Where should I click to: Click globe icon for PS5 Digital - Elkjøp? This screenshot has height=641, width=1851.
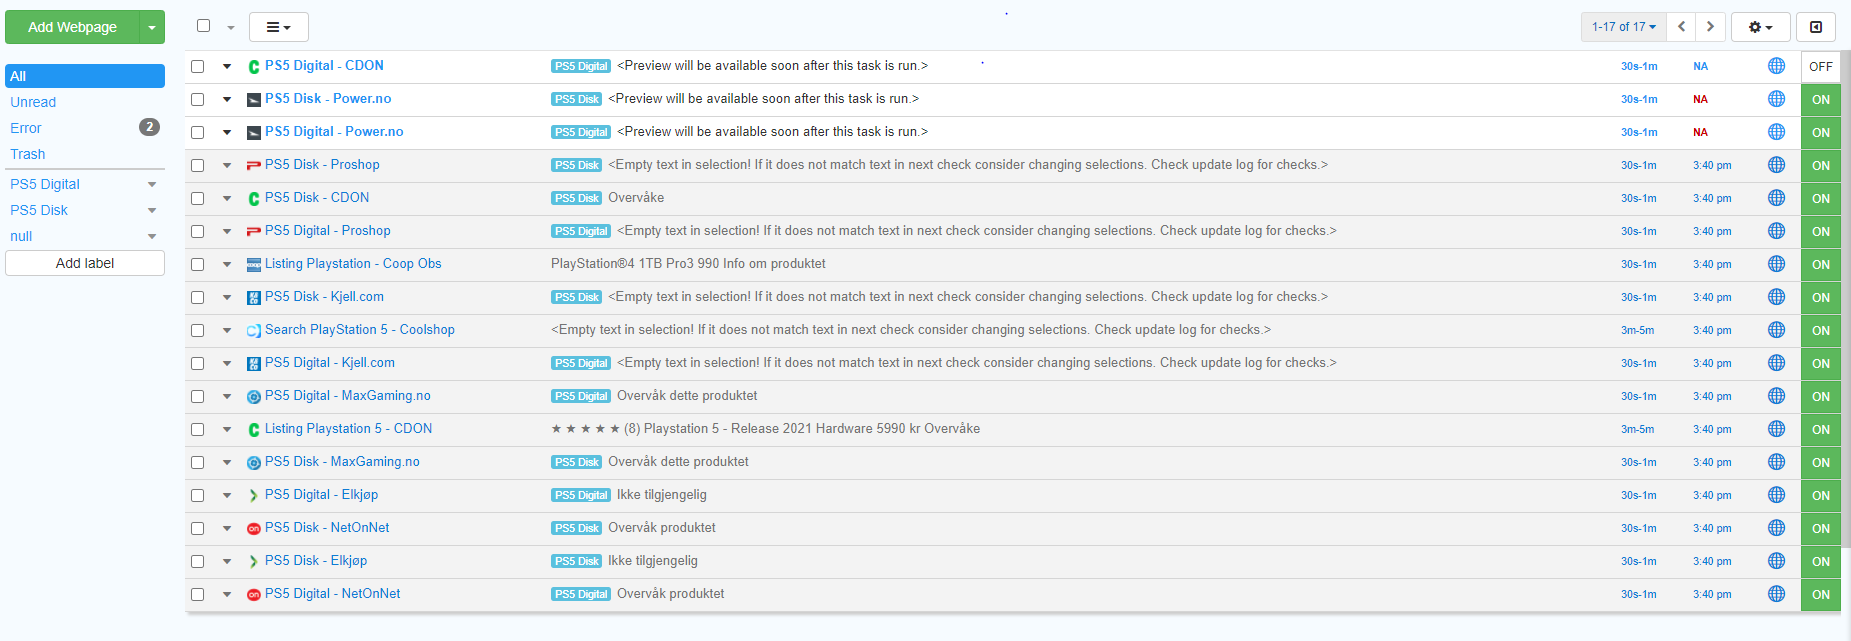tap(1776, 495)
